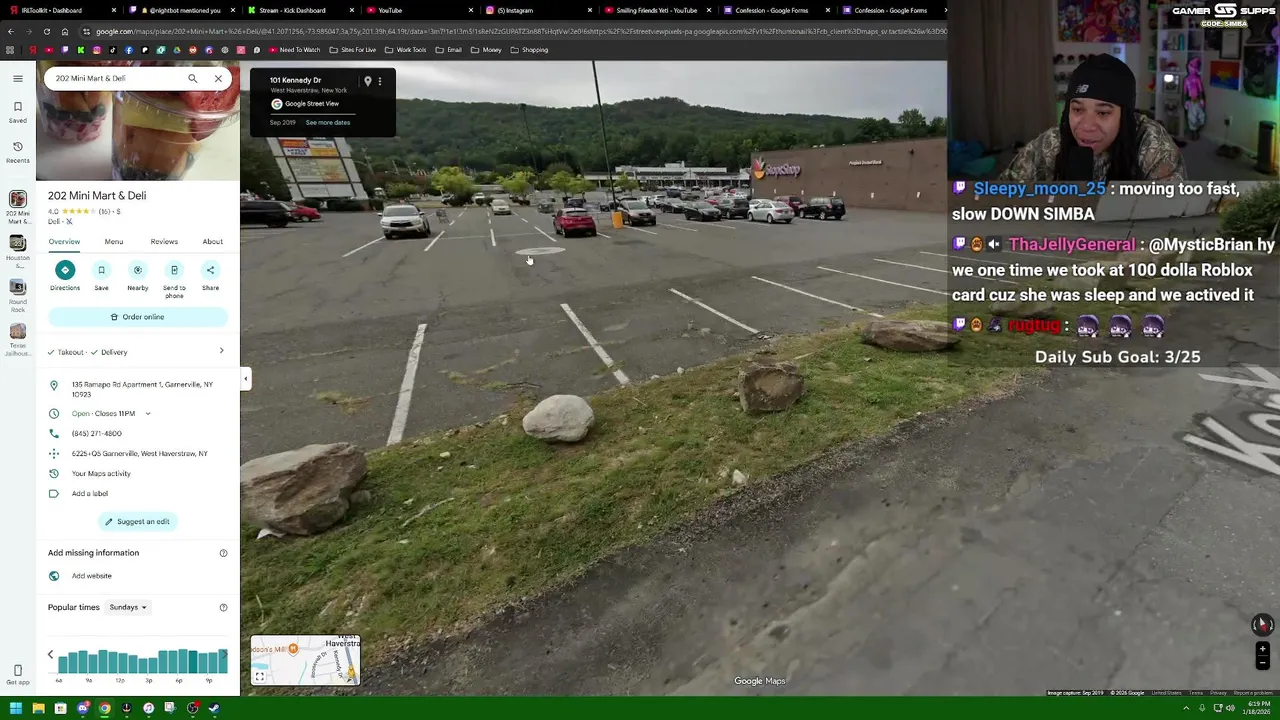This screenshot has width=1280, height=720.
Task: Open the Sundays day dropdown
Action: [x=128, y=607]
